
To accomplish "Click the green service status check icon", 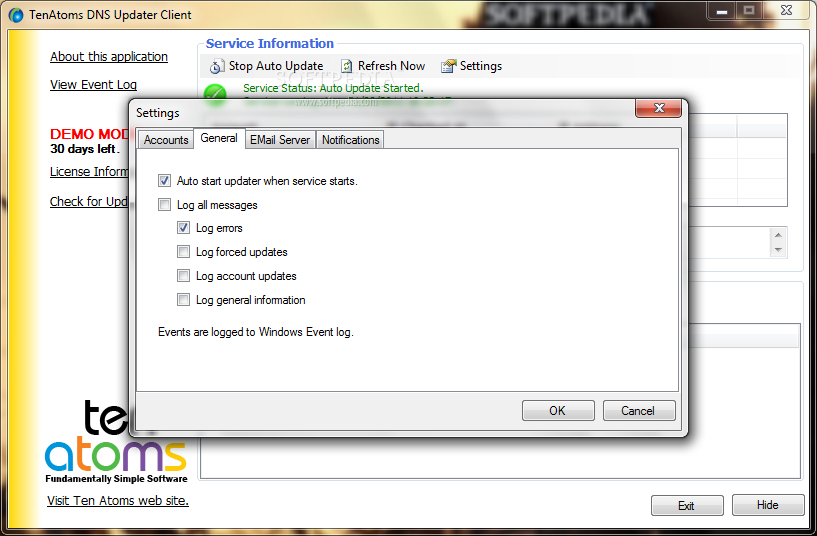I will click(x=215, y=94).
